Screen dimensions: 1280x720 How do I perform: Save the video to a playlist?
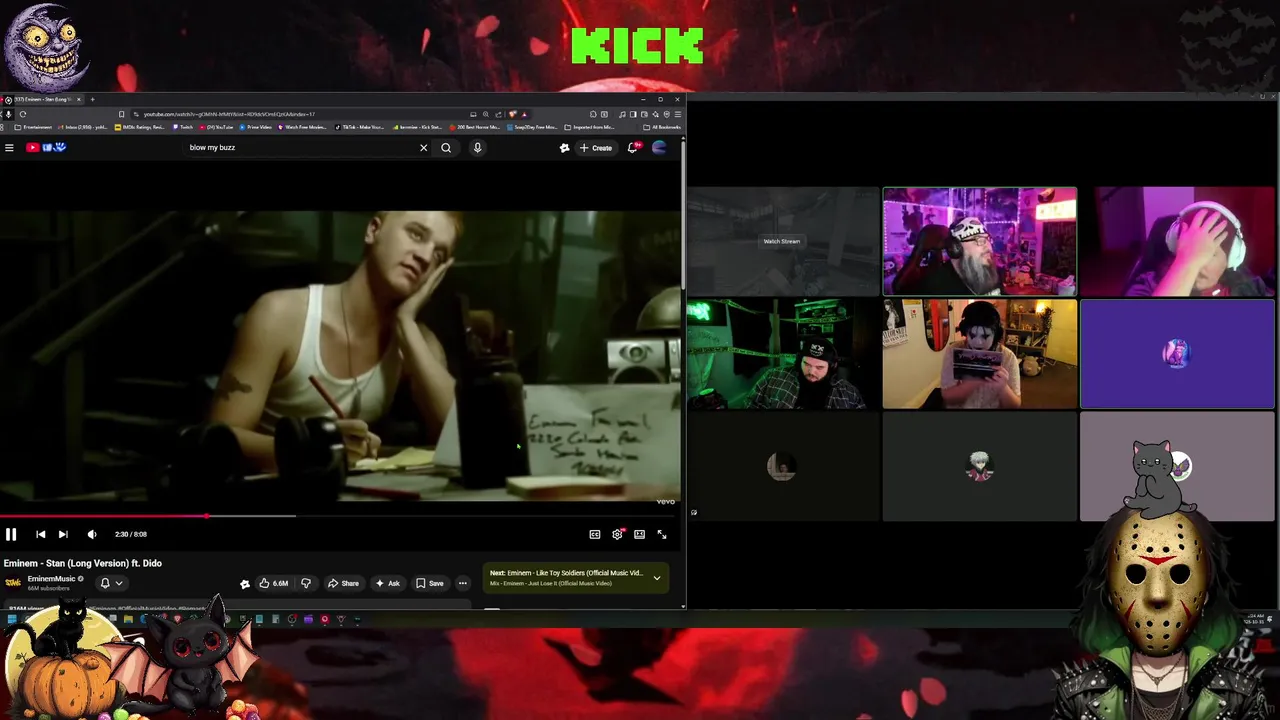click(430, 583)
